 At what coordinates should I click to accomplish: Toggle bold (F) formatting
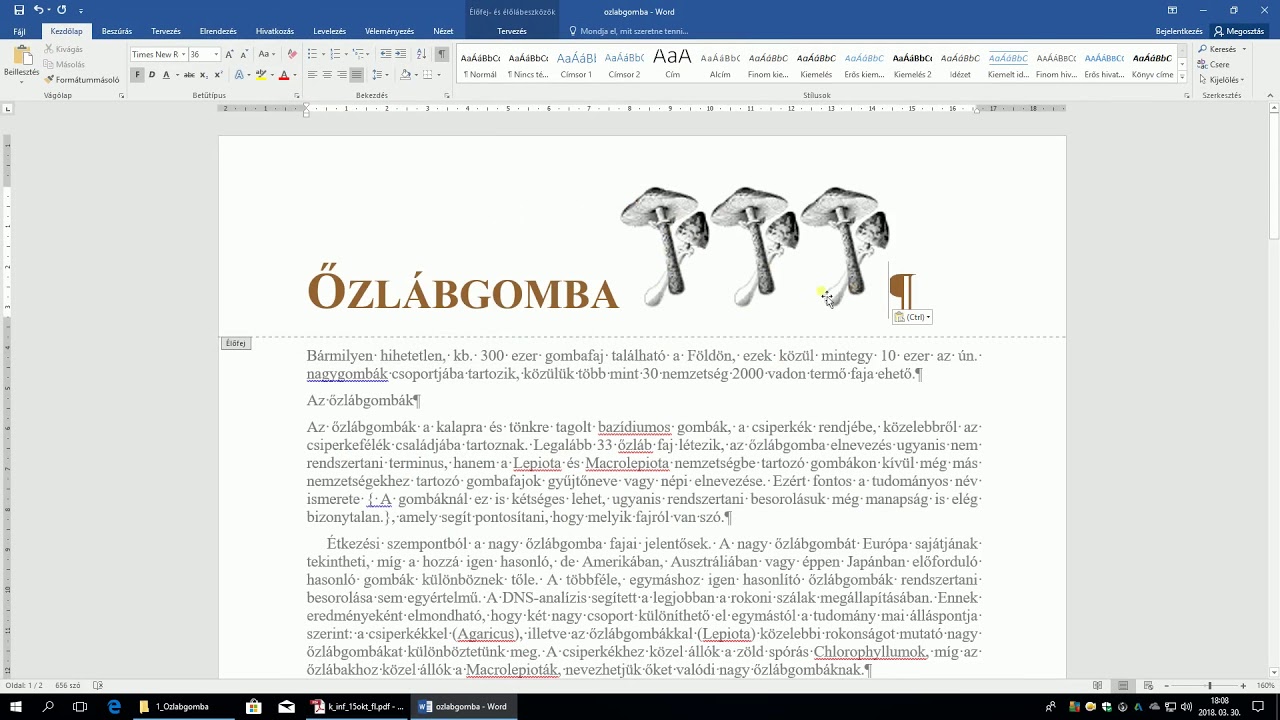138,75
